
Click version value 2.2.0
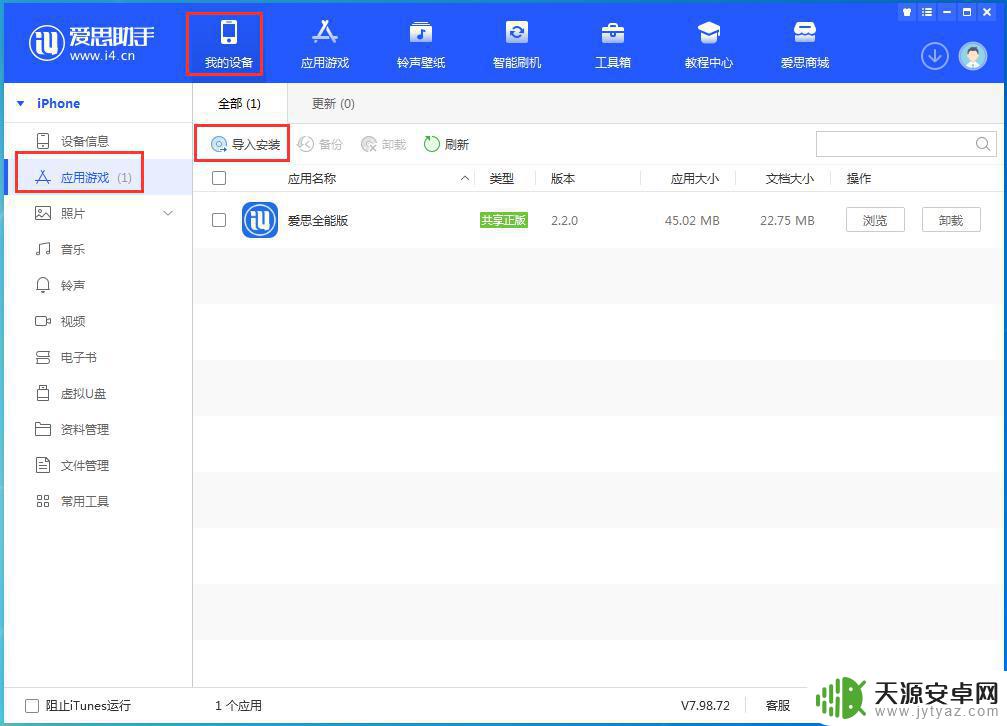pyautogui.click(x=564, y=220)
